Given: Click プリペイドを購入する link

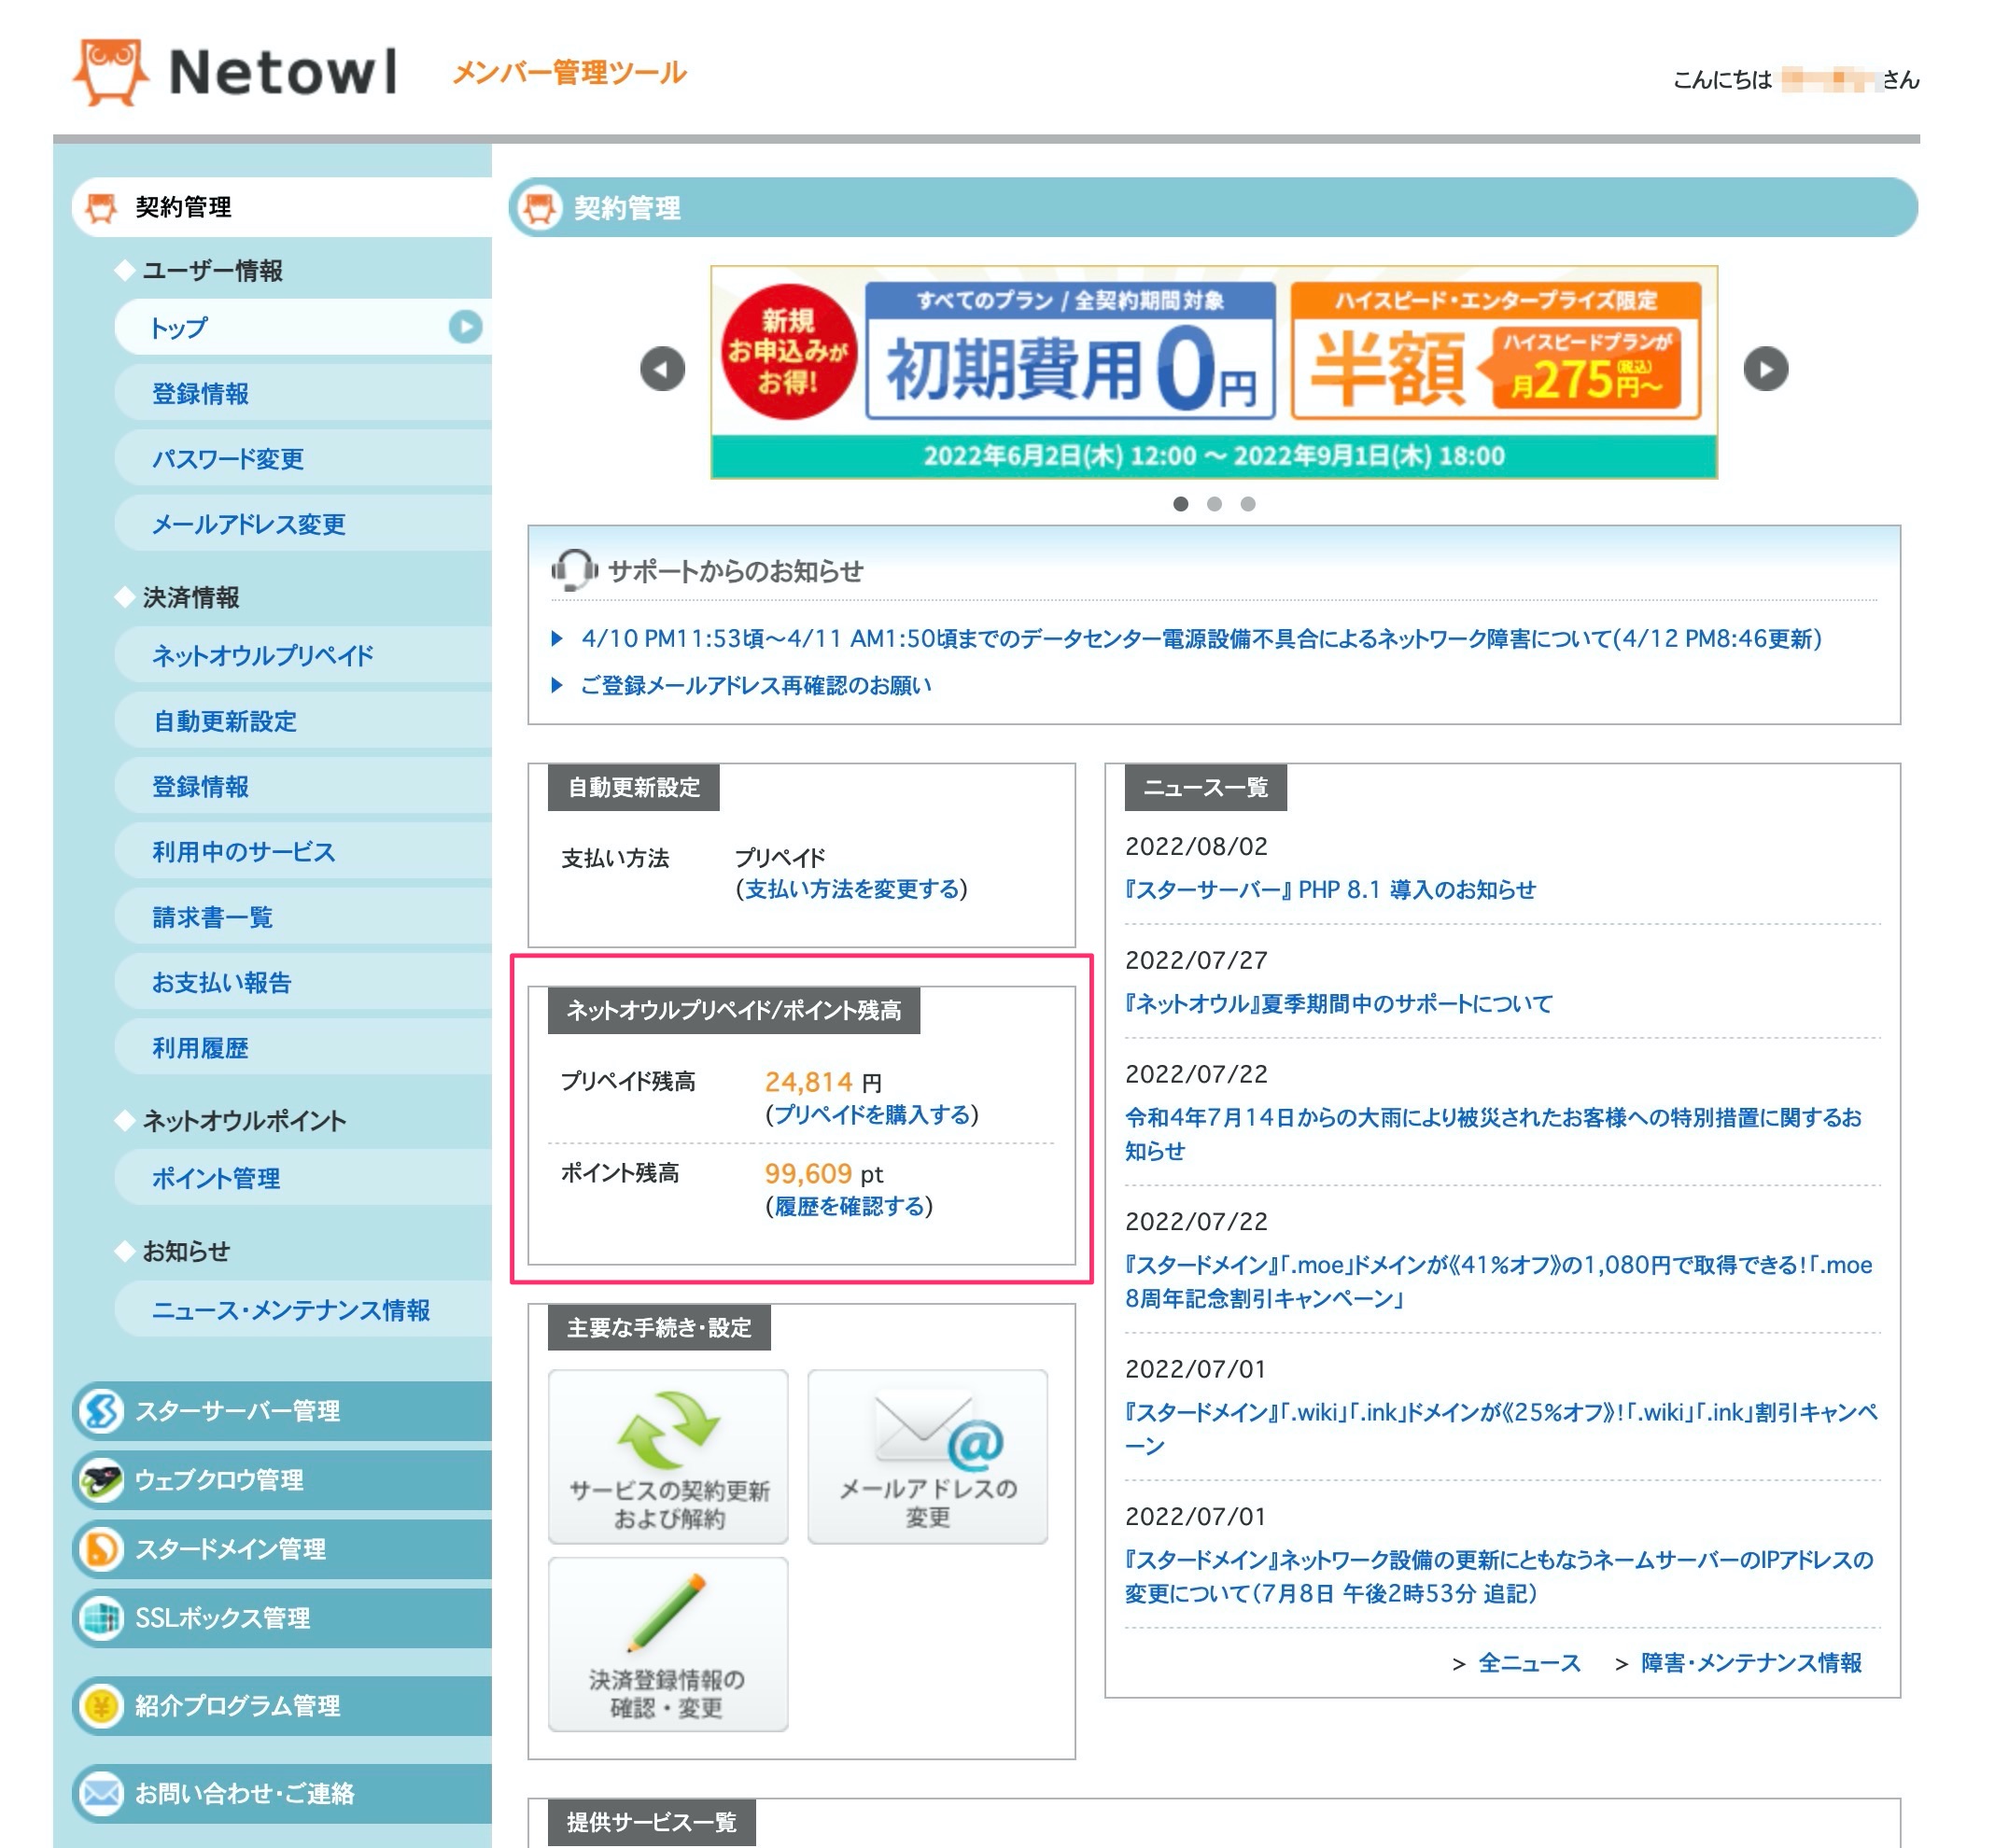Looking at the screenshot, I should pyautogui.click(x=872, y=1115).
